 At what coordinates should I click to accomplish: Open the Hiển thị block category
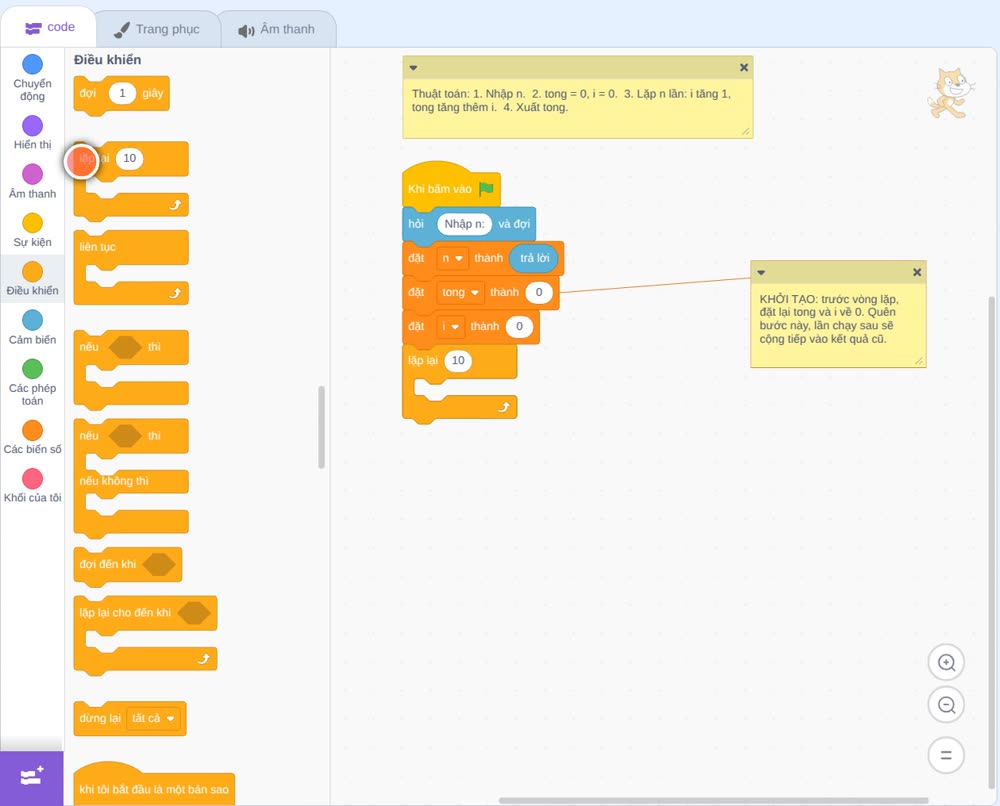coord(32,133)
